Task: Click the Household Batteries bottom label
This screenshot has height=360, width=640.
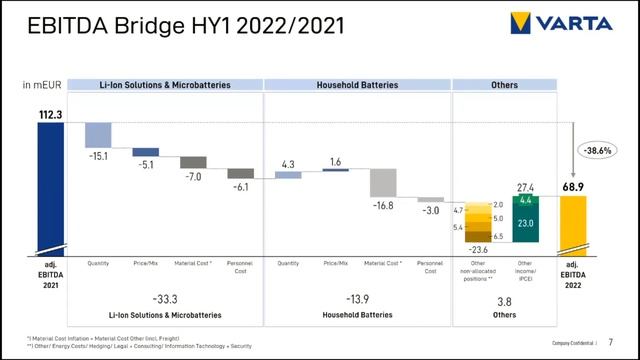Action: [x=358, y=315]
